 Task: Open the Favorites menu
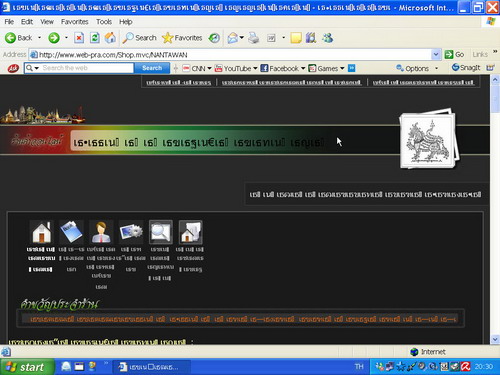74,22
